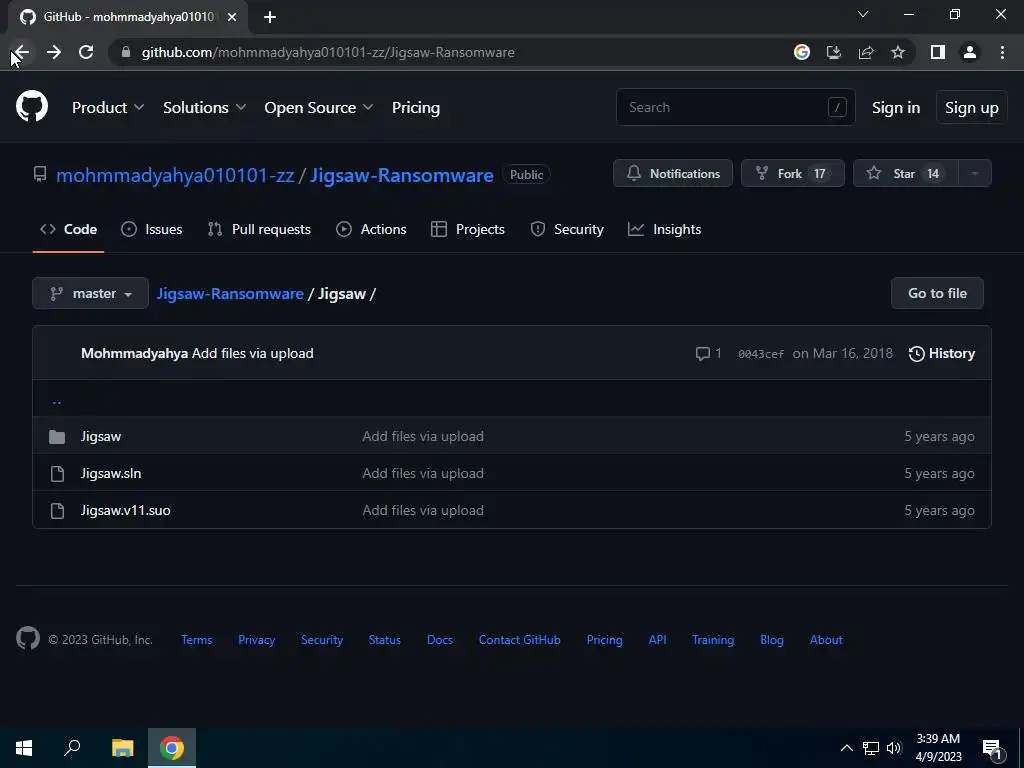Open Windows search on taskbar
The height and width of the screenshot is (768, 1024).
72,748
